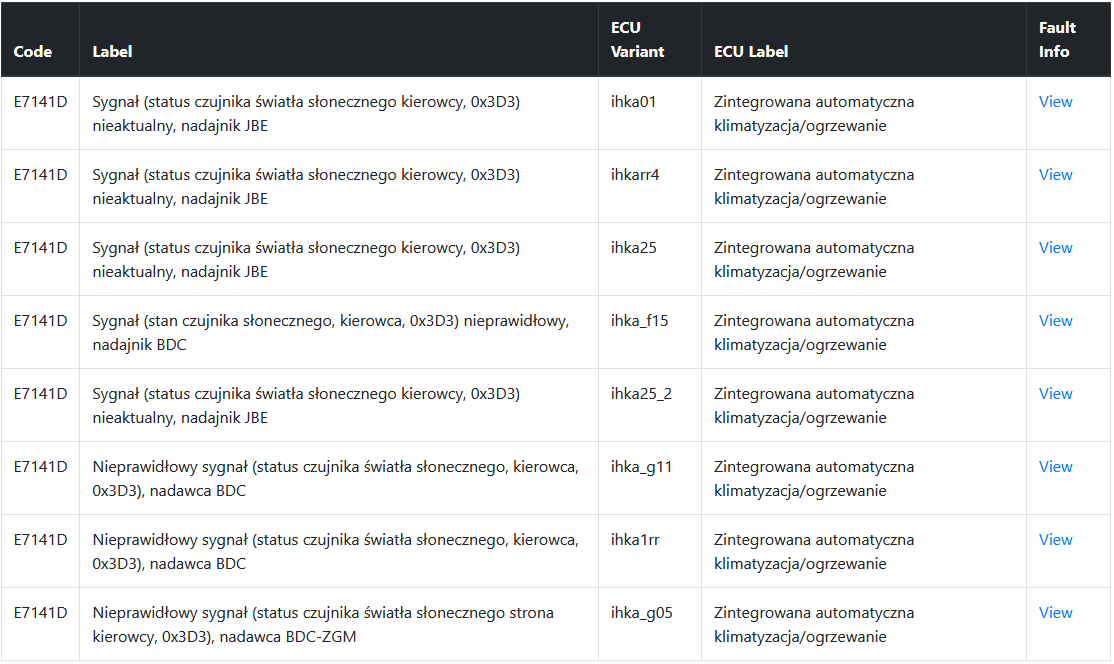The image size is (1114, 664).
Task: Click the Code column header
Action: 33,52
